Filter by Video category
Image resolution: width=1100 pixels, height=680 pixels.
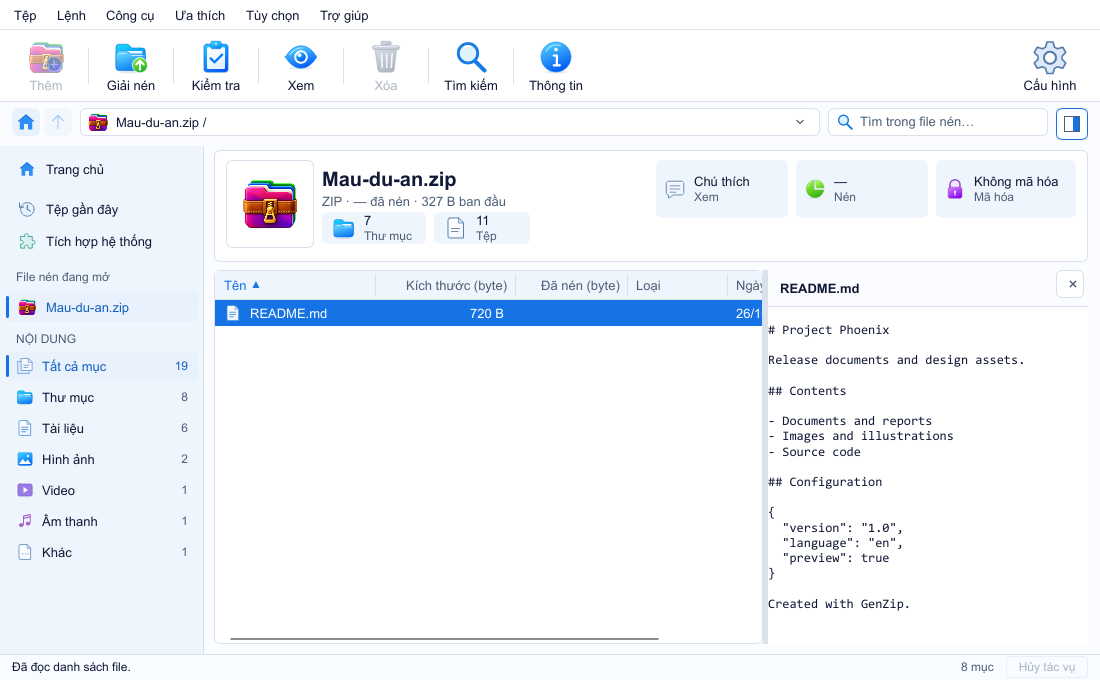[x=102, y=490]
